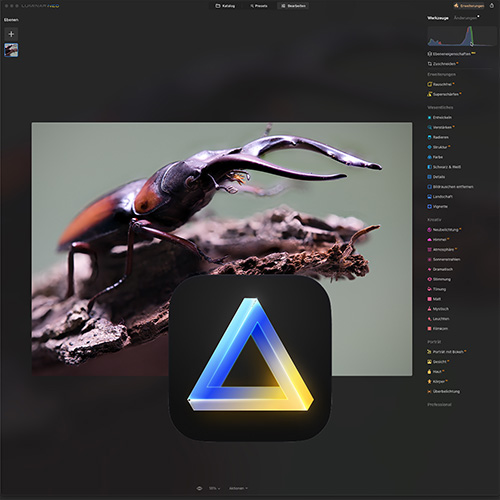Screen dimensions: 500x500
Task: Switch to the Bearbeiten tab
Action: click(x=293, y=6)
